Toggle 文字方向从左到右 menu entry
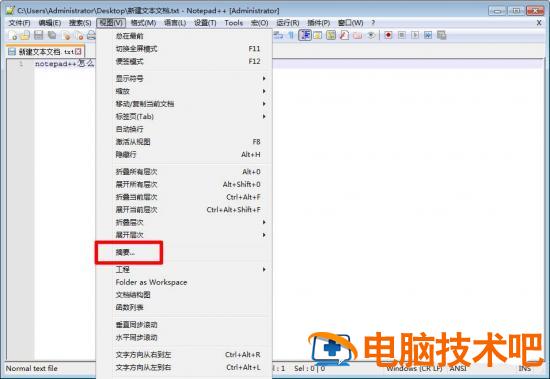 185,367
